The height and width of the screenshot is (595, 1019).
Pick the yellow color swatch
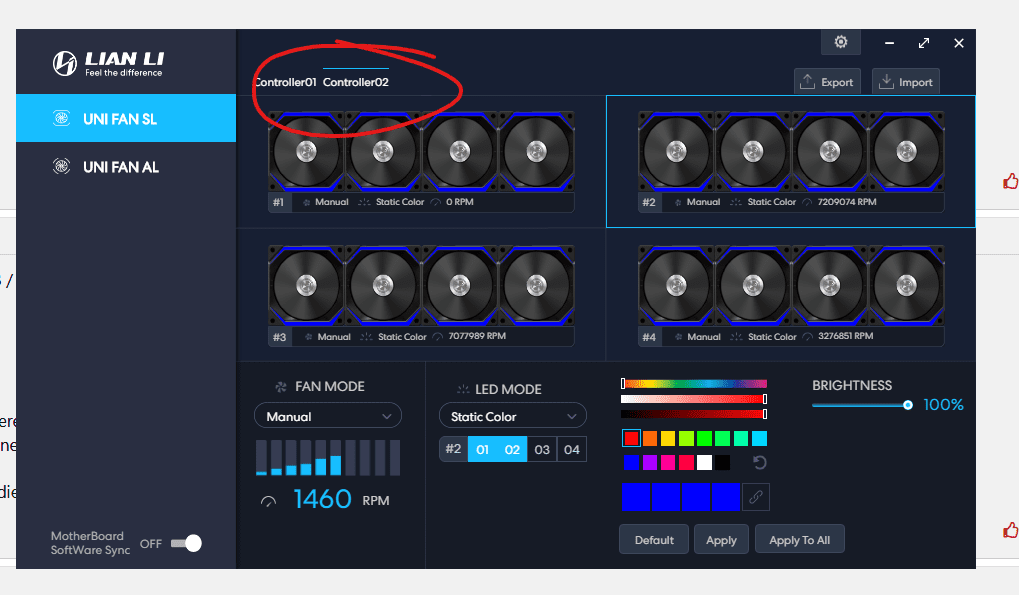click(668, 438)
